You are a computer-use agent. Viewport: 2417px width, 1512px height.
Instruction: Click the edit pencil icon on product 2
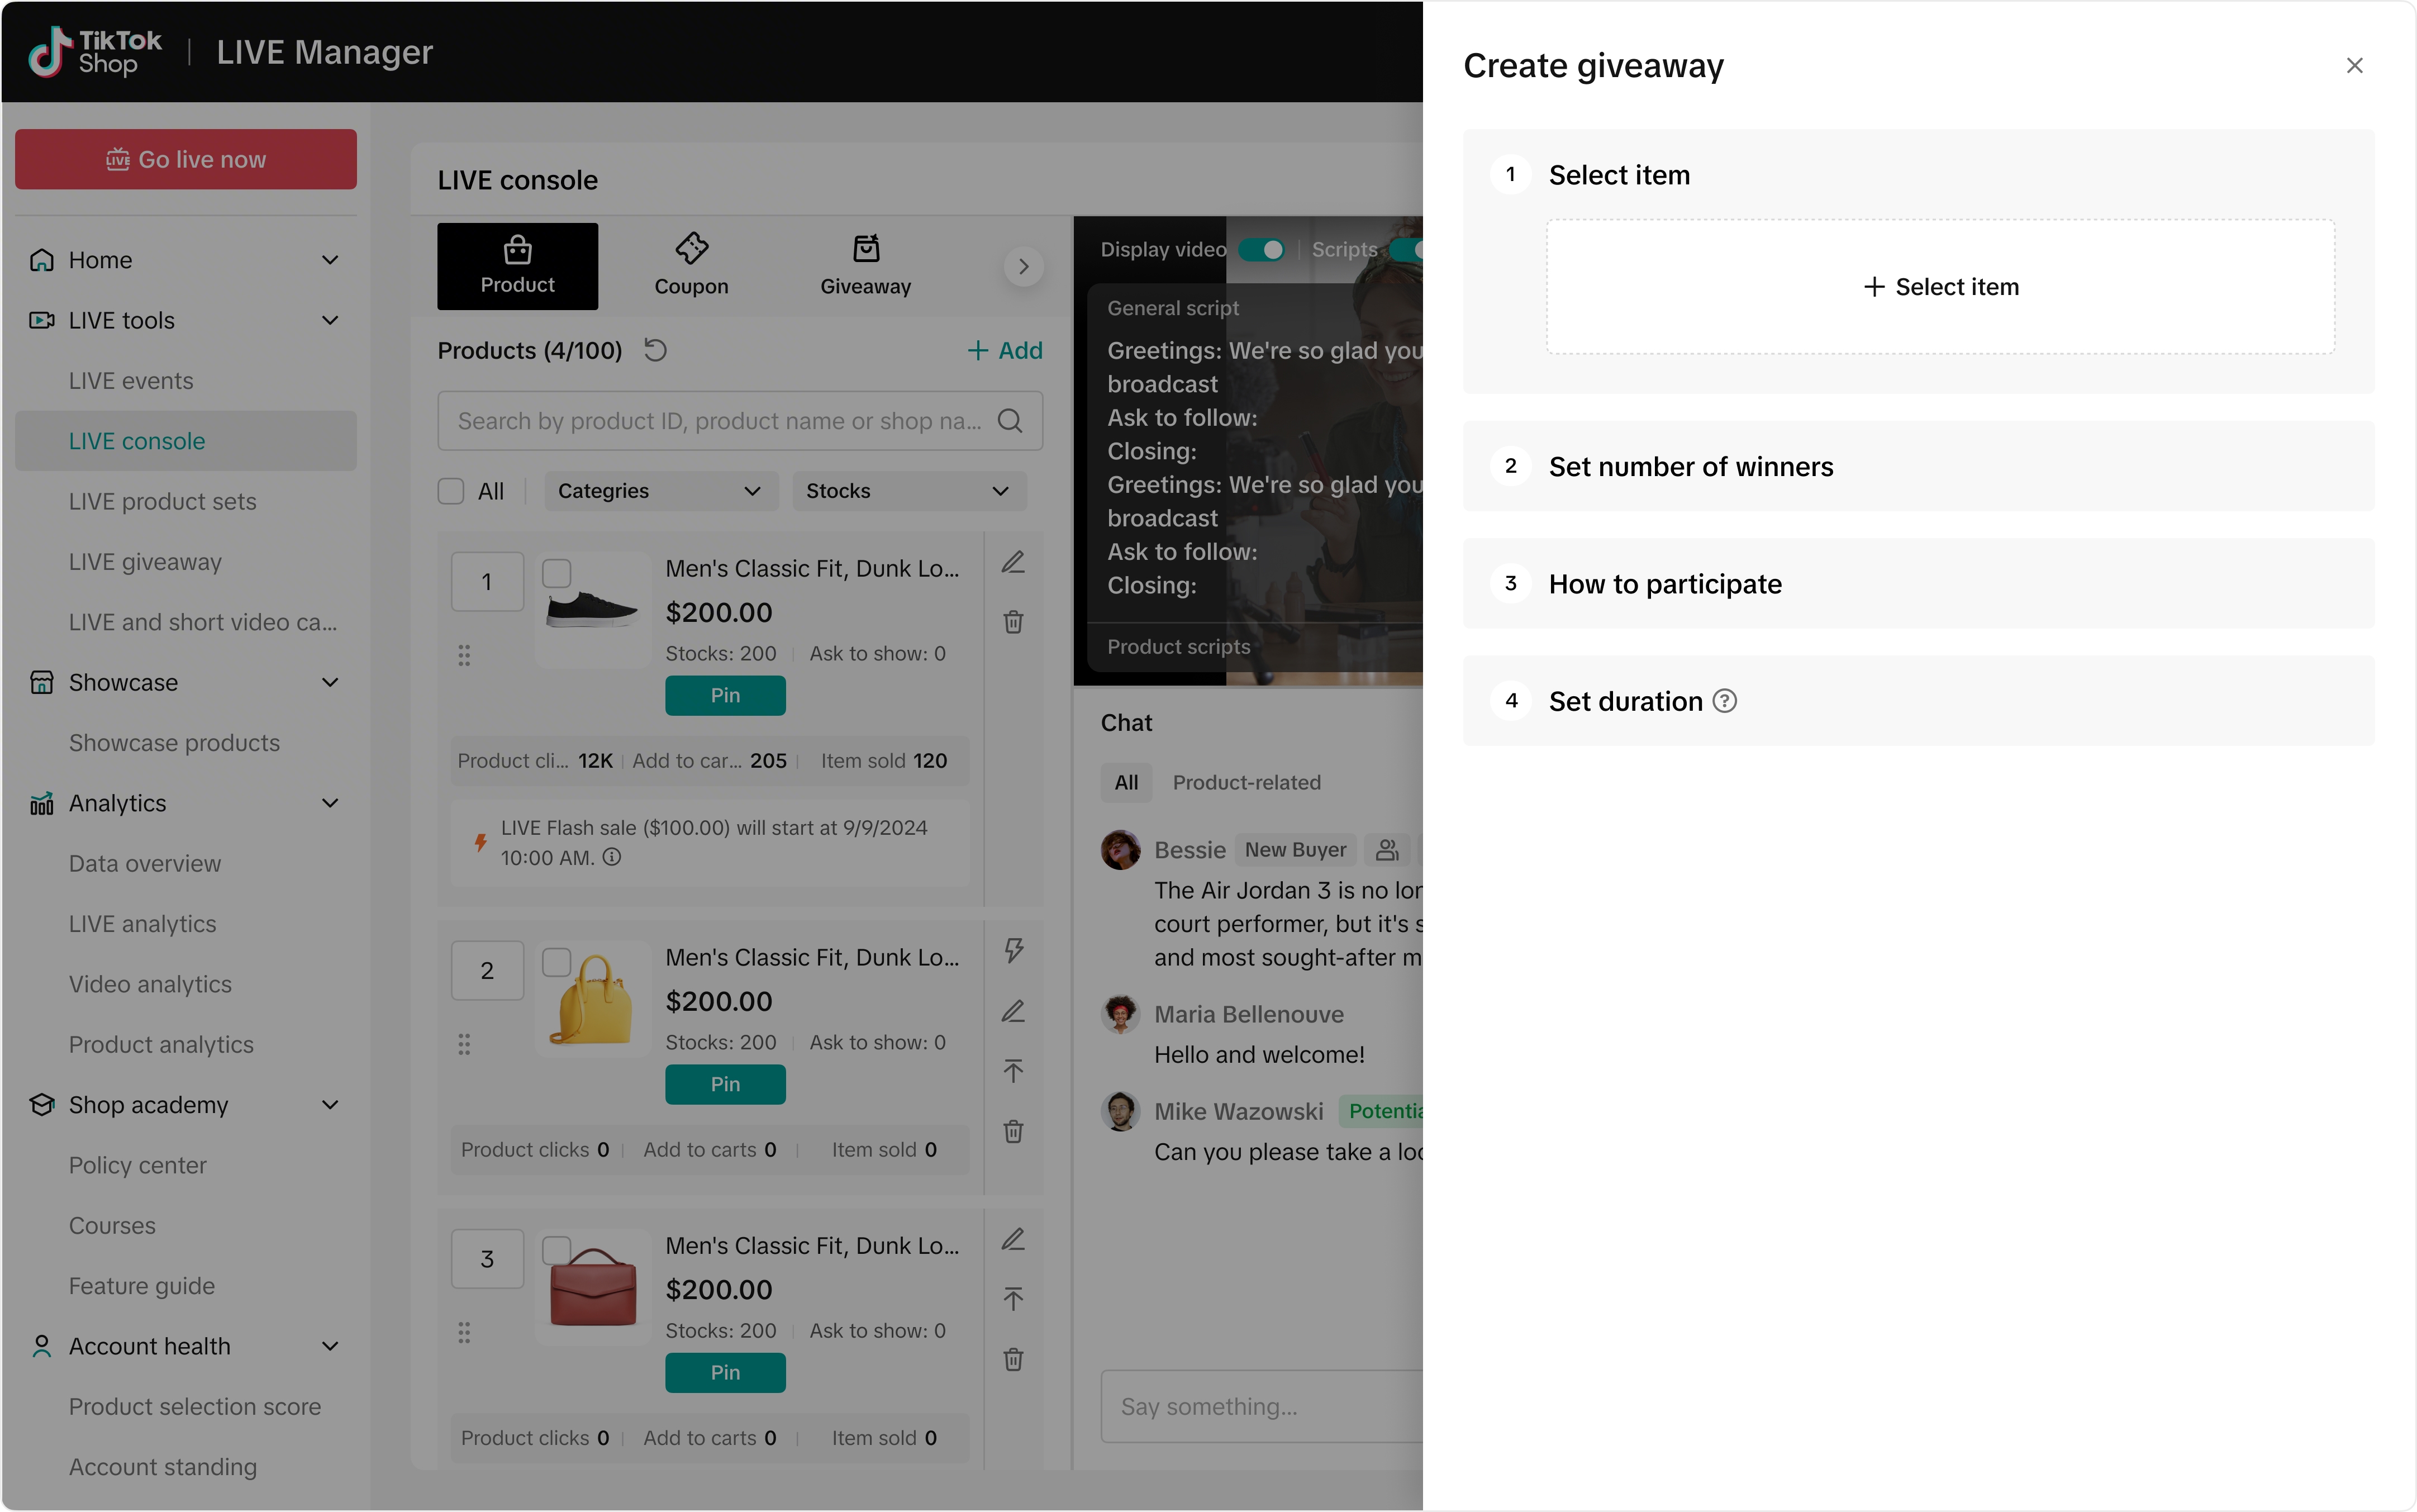[1013, 1011]
